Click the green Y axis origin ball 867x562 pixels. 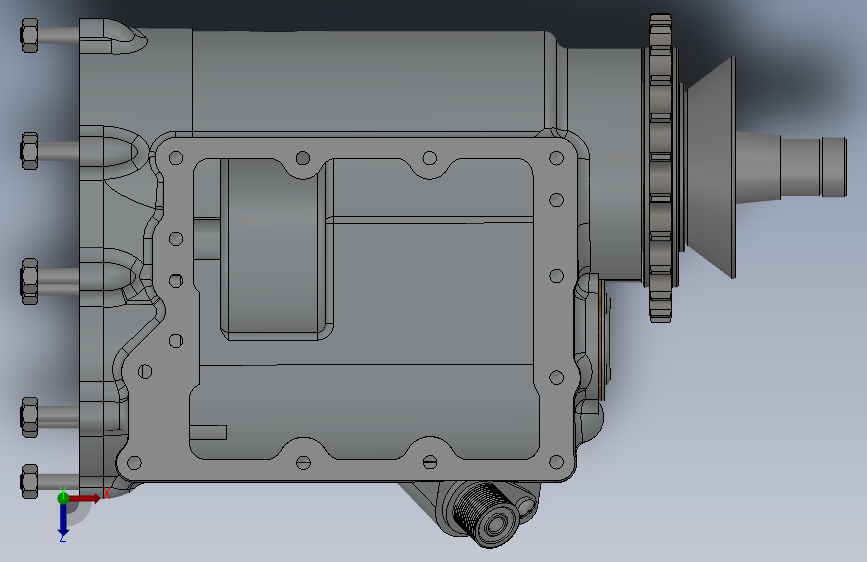coord(63,498)
